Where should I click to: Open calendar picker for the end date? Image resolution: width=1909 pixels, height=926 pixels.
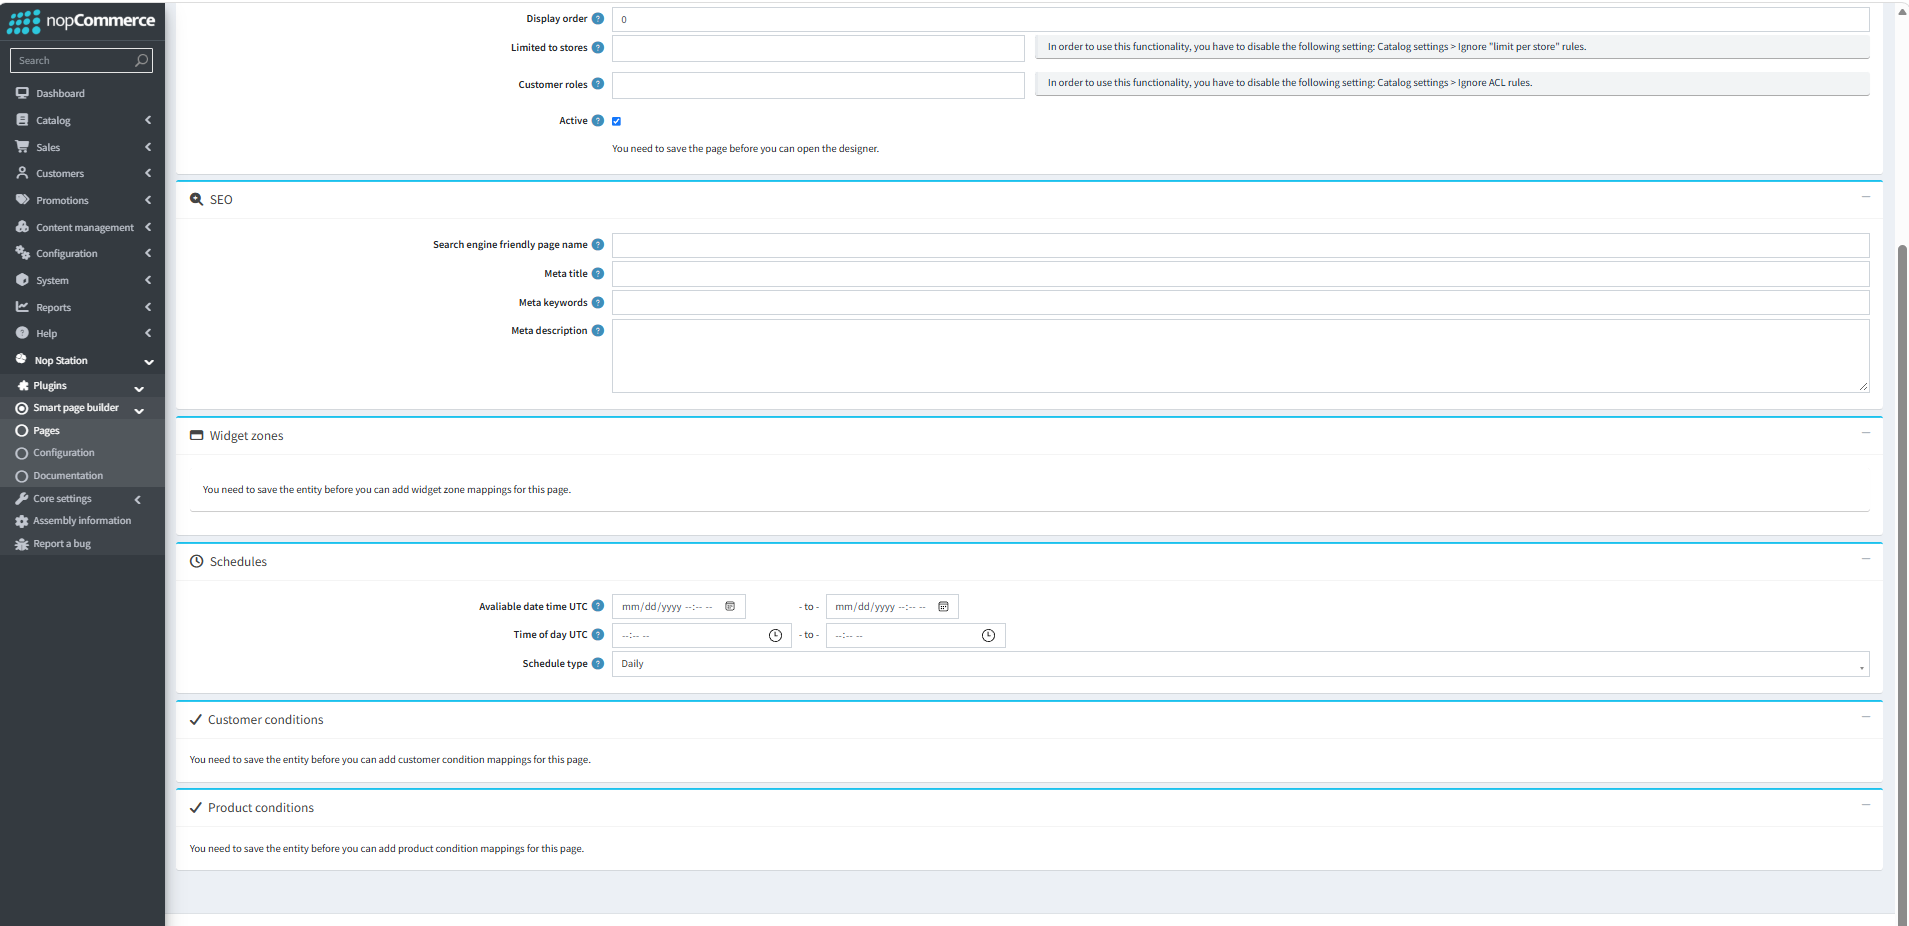point(943,607)
